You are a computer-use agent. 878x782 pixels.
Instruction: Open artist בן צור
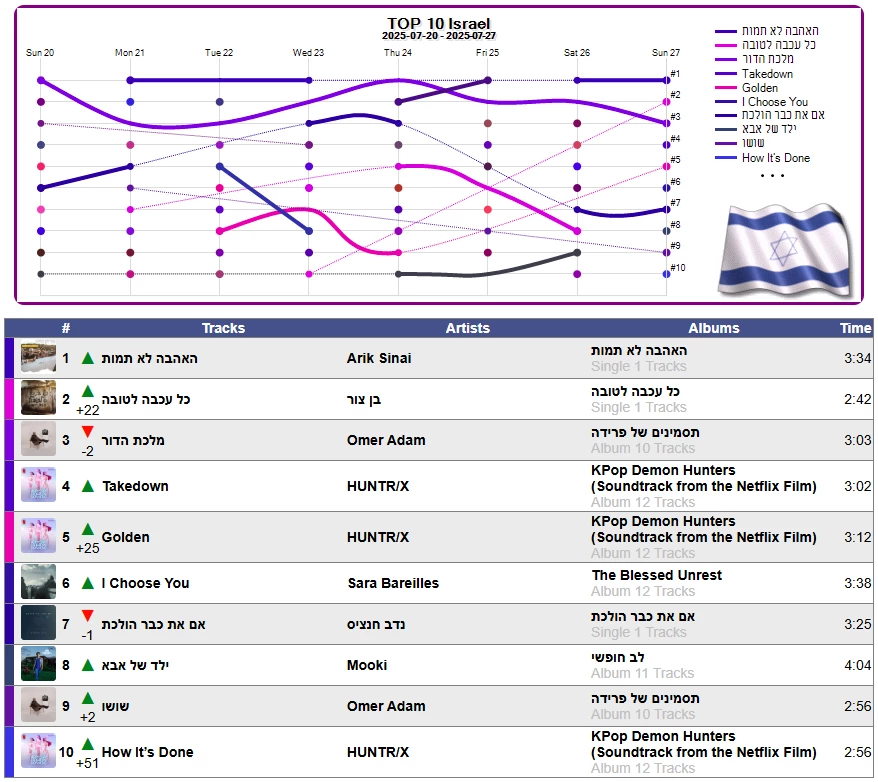tap(364, 399)
